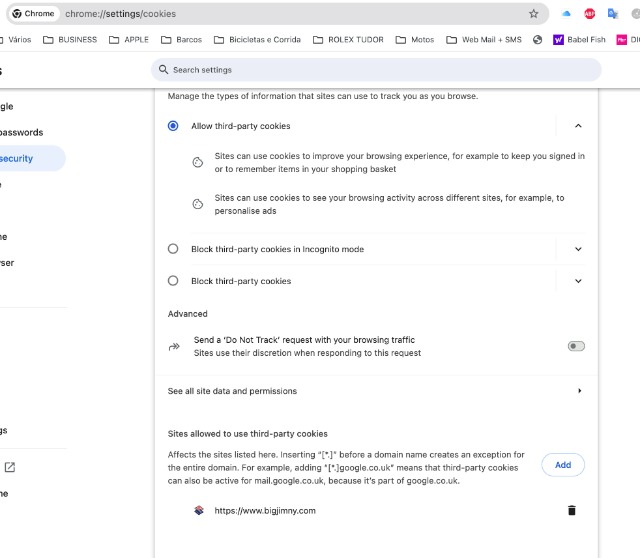Open the red ABP ad blocker extension
The height and width of the screenshot is (558, 640).
(x=590, y=14)
